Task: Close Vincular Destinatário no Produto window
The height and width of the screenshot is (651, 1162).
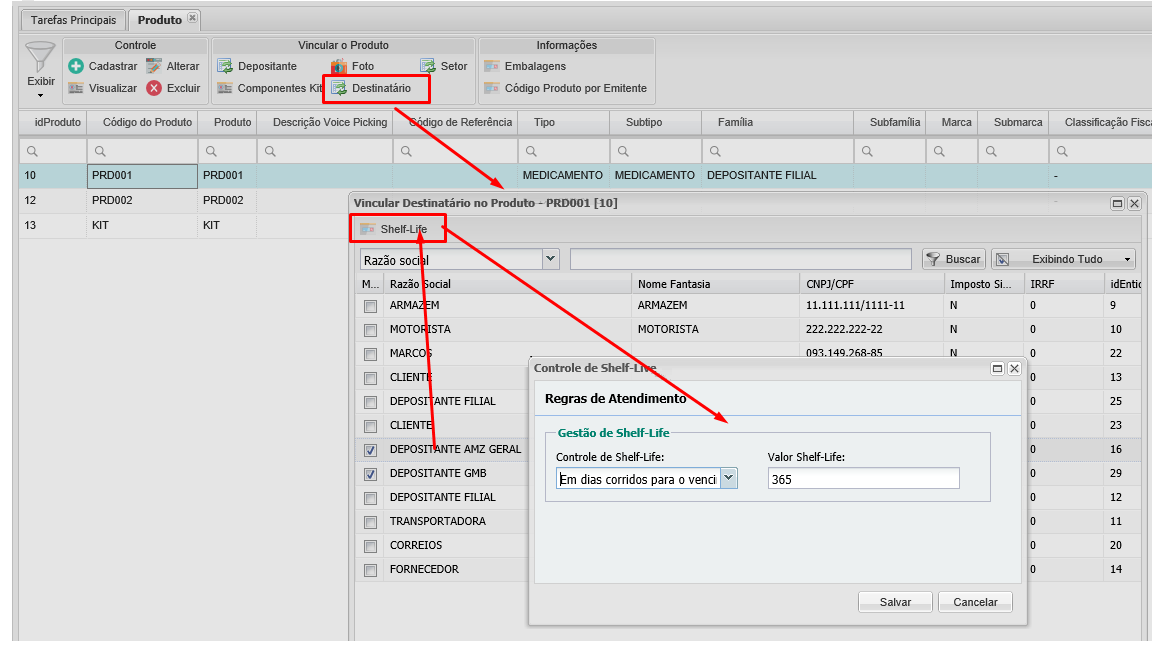Action: pyautogui.click(x=1134, y=203)
